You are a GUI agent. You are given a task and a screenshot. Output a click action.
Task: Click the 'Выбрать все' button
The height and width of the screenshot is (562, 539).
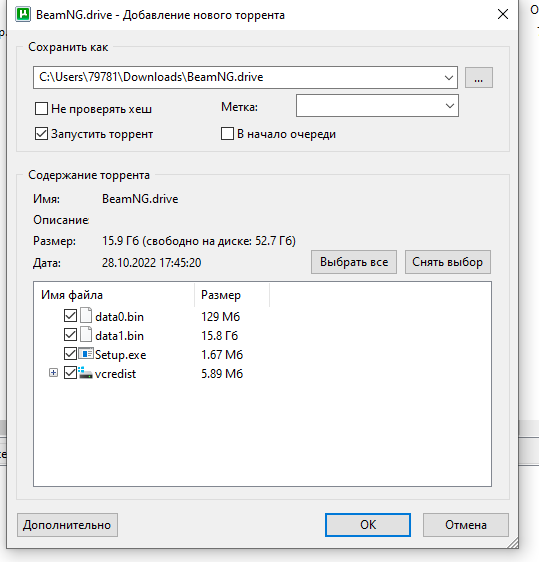[x=354, y=262]
